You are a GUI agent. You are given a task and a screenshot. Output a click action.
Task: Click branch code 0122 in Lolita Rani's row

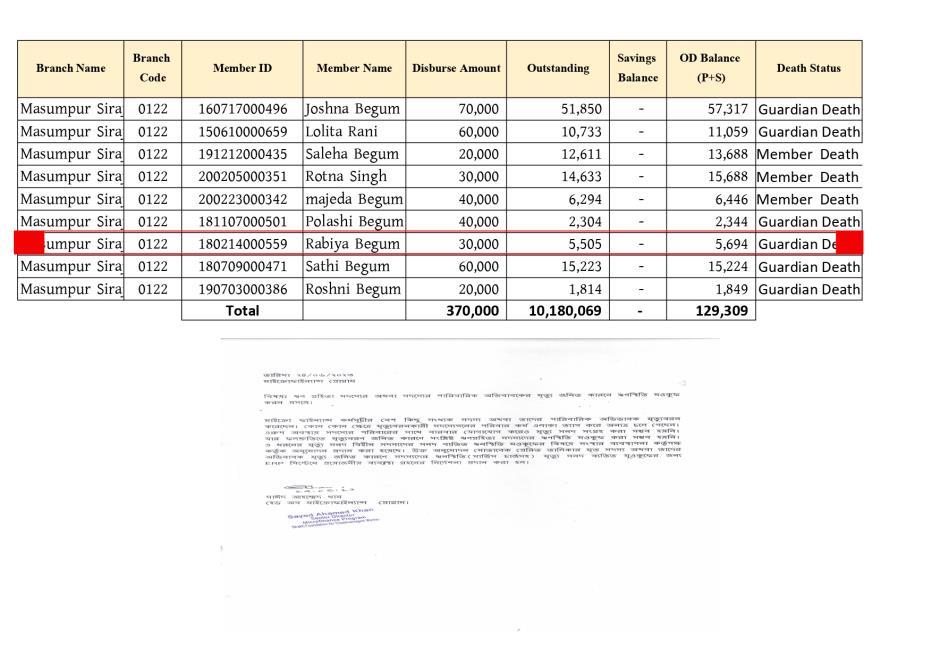point(153,132)
